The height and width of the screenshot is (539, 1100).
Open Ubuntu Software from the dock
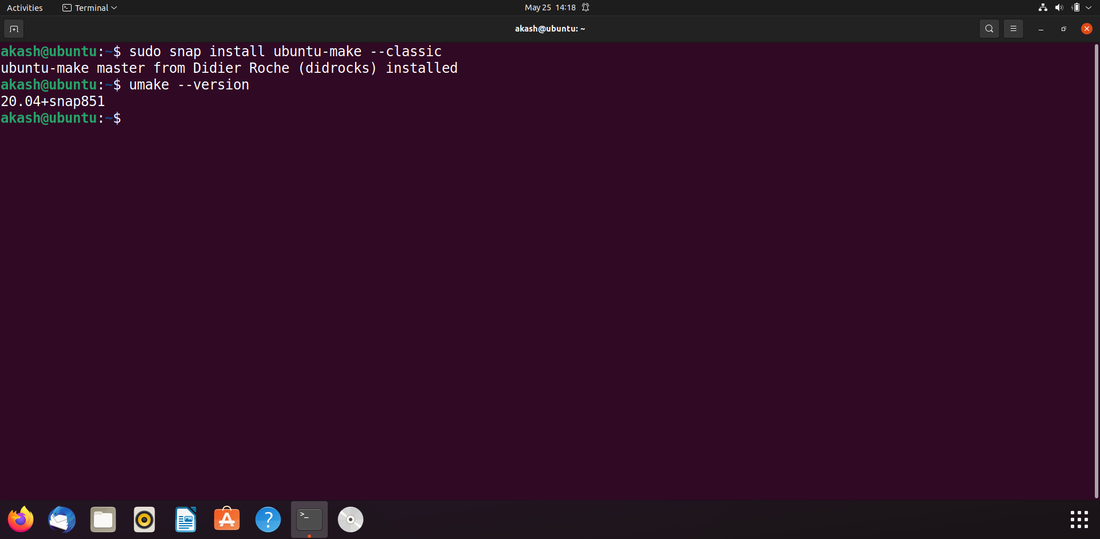tap(227, 519)
